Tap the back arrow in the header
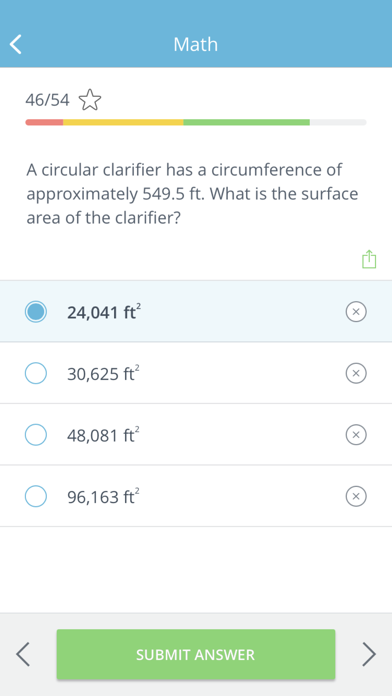This screenshot has width=392, height=696. point(16,44)
